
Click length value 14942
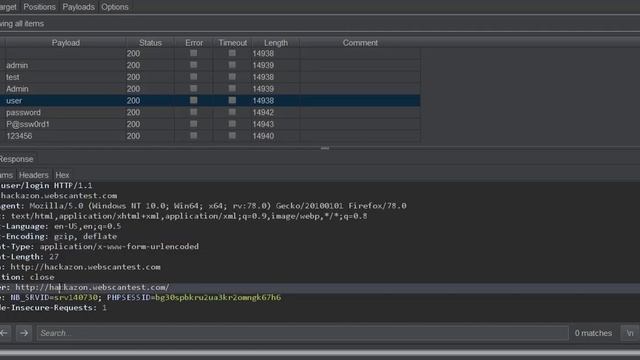(263, 112)
